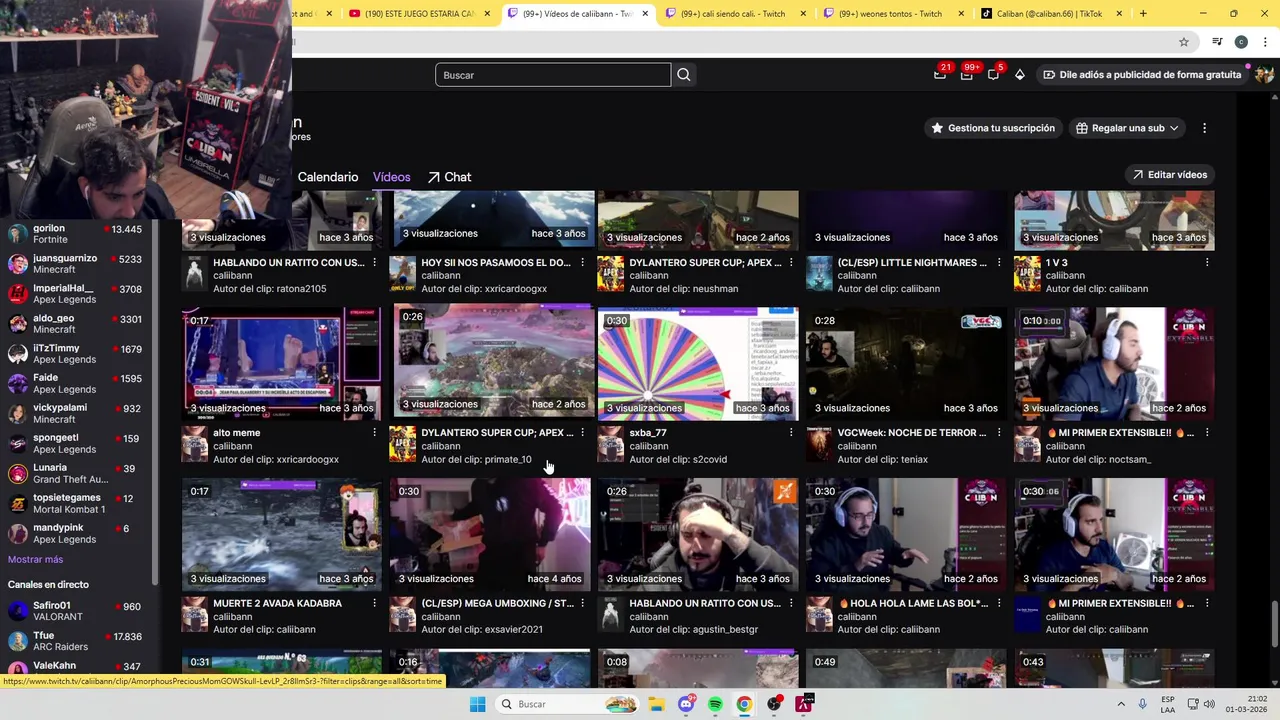The height and width of the screenshot is (720, 1280).
Task: Show hidden system tray icons chevron
Action: [1121, 704]
